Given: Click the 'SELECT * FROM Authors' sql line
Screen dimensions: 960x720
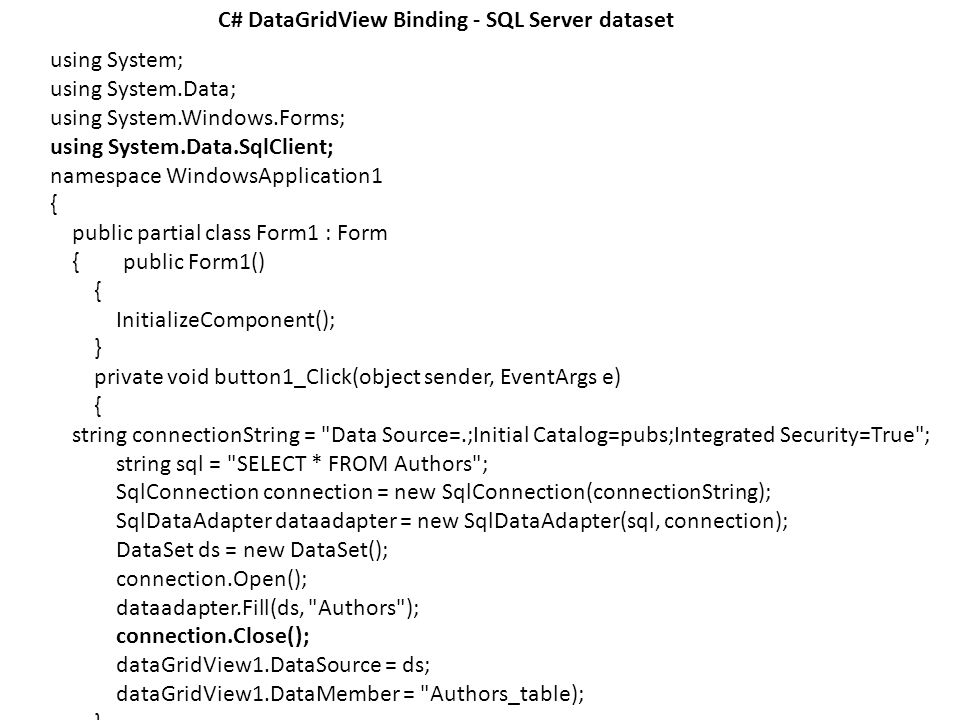Looking at the screenshot, I should click(302, 464).
